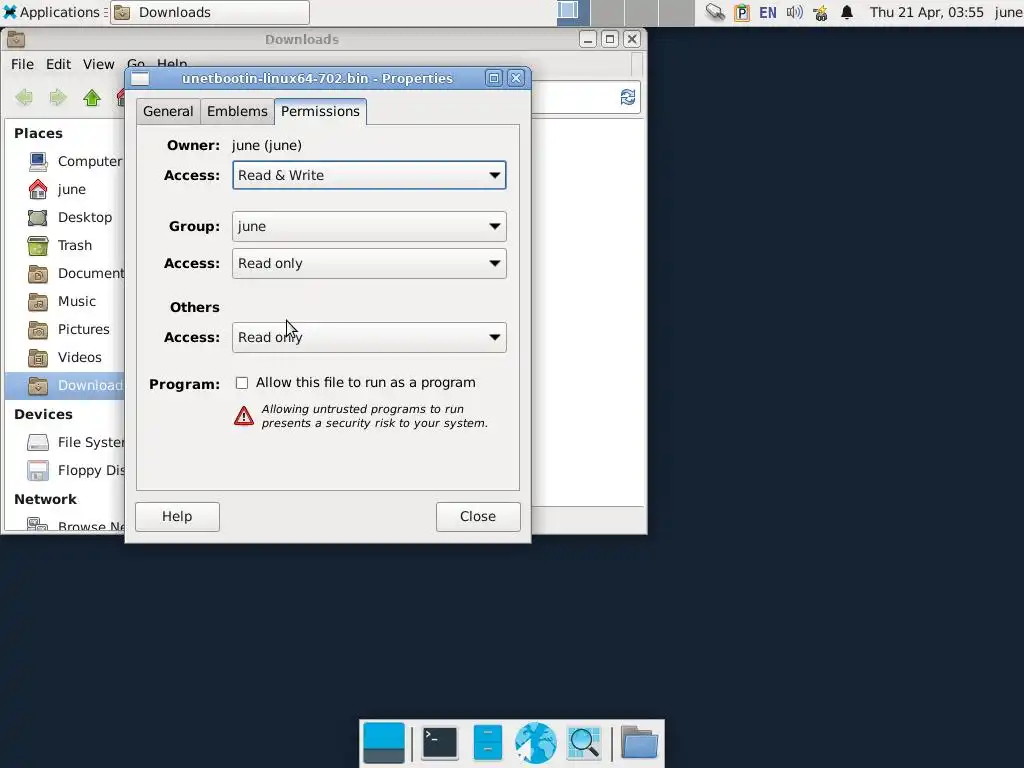
Task: Click the green Back arrow in file manager
Action: click(24, 98)
